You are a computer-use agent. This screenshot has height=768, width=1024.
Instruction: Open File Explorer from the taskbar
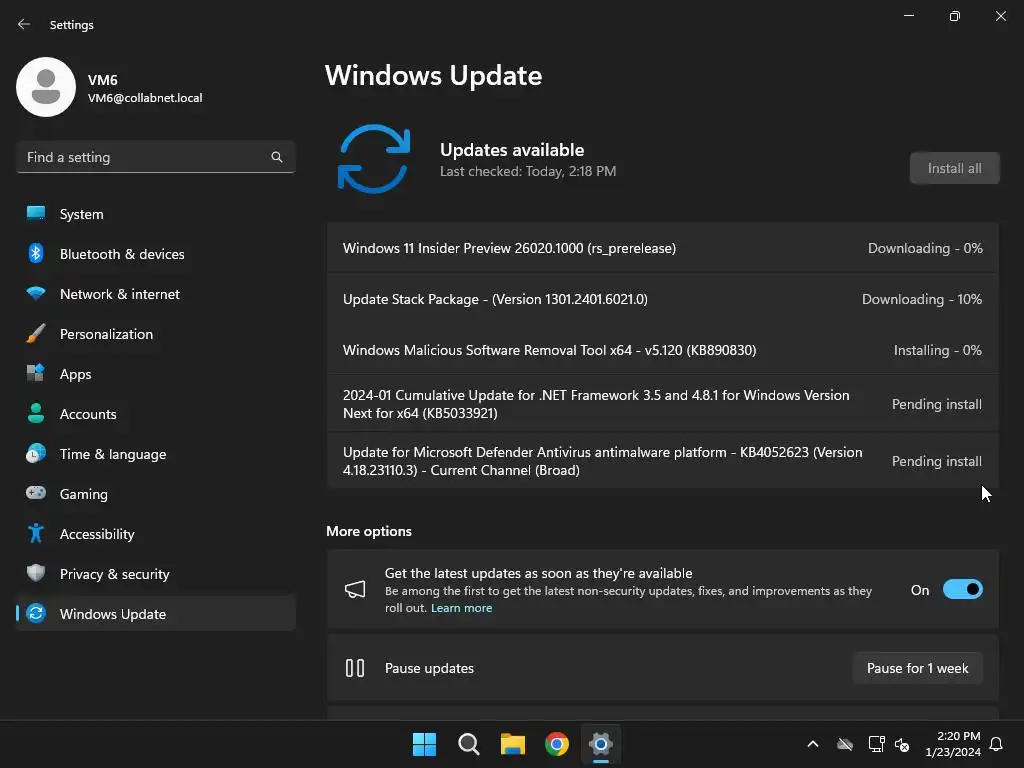click(513, 744)
